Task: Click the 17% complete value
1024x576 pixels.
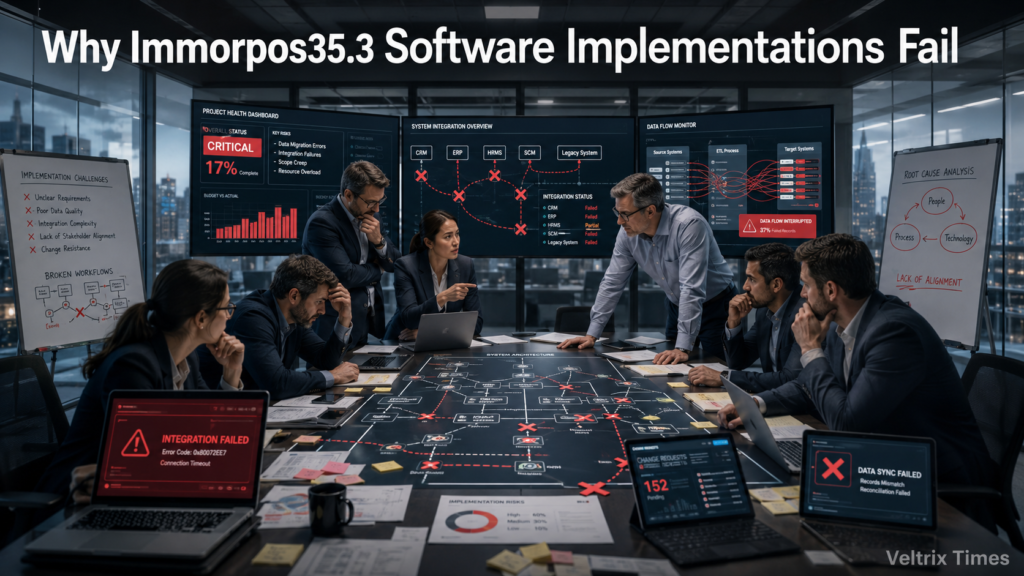Action: pyautogui.click(x=221, y=168)
